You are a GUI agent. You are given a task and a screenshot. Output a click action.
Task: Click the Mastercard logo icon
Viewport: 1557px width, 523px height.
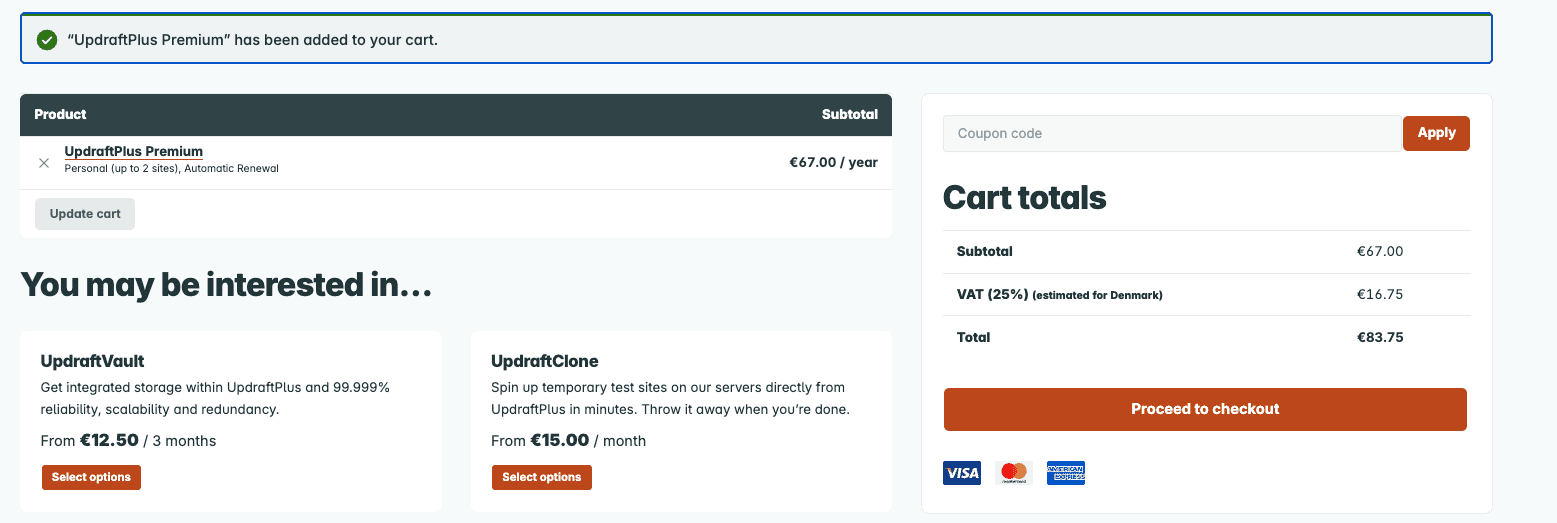tap(1014, 473)
